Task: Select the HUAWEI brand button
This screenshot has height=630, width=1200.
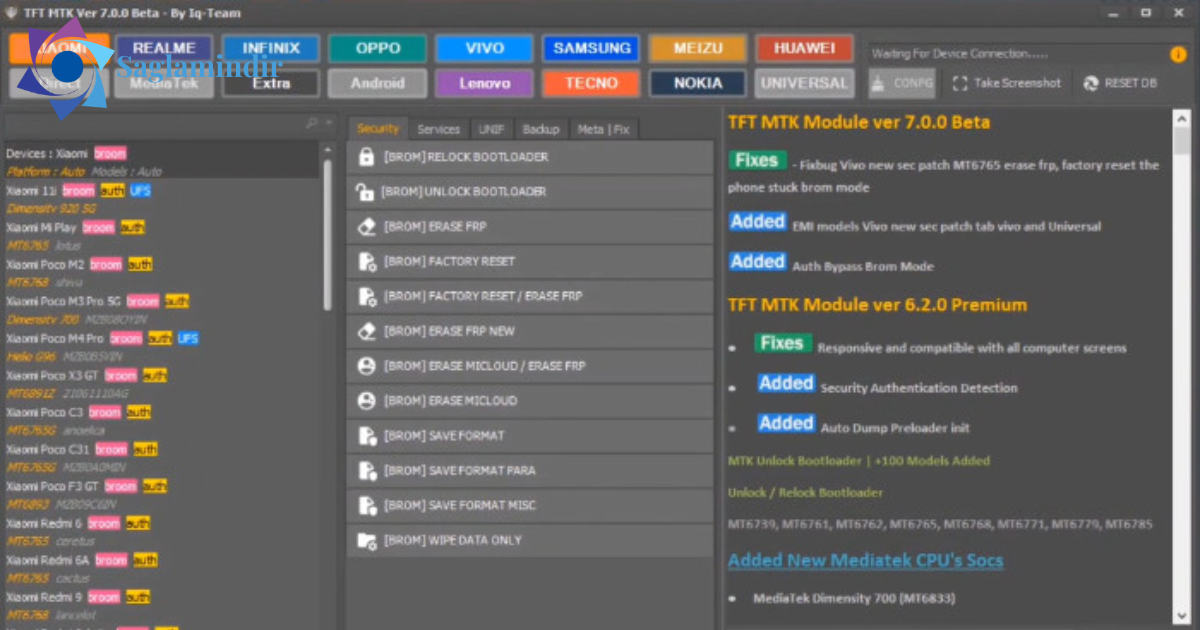Action: (x=804, y=48)
